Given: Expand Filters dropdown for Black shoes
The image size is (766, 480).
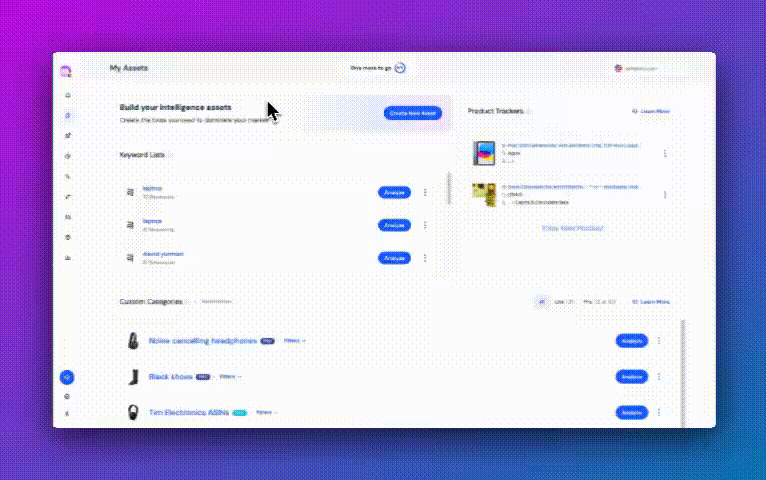Looking at the screenshot, I should tap(230, 376).
